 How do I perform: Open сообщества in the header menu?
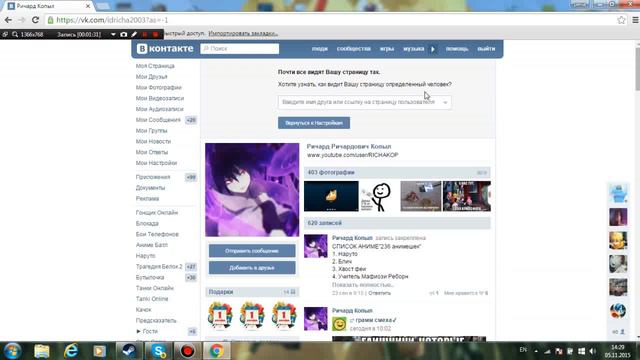coord(353,49)
